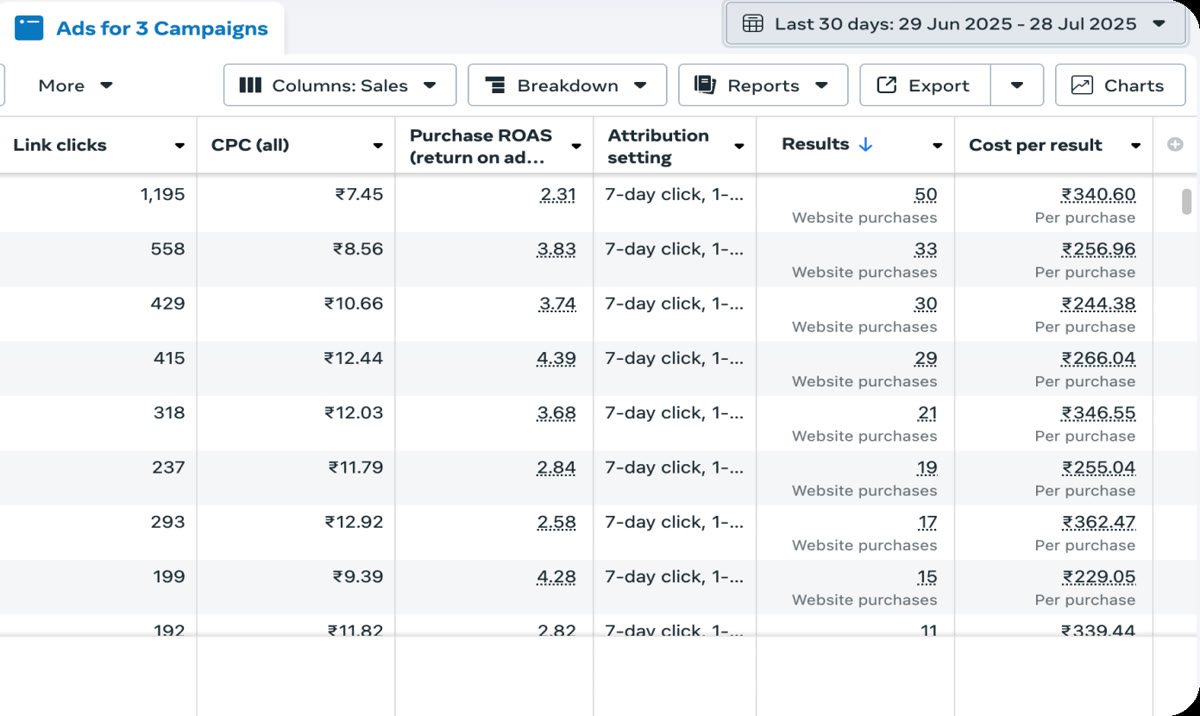
Task: Click the 3.83 Purchase ROAS value
Action: tap(556, 249)
